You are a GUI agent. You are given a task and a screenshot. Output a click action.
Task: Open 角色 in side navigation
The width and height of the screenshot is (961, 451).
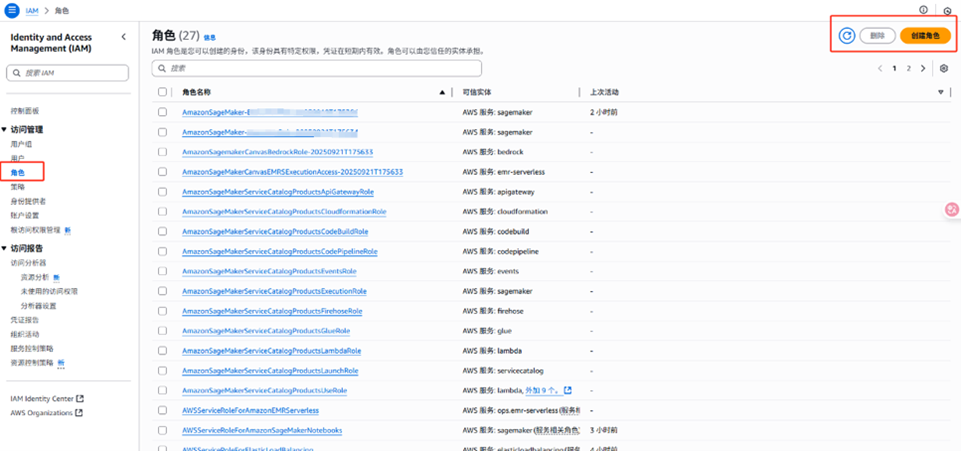18,173
